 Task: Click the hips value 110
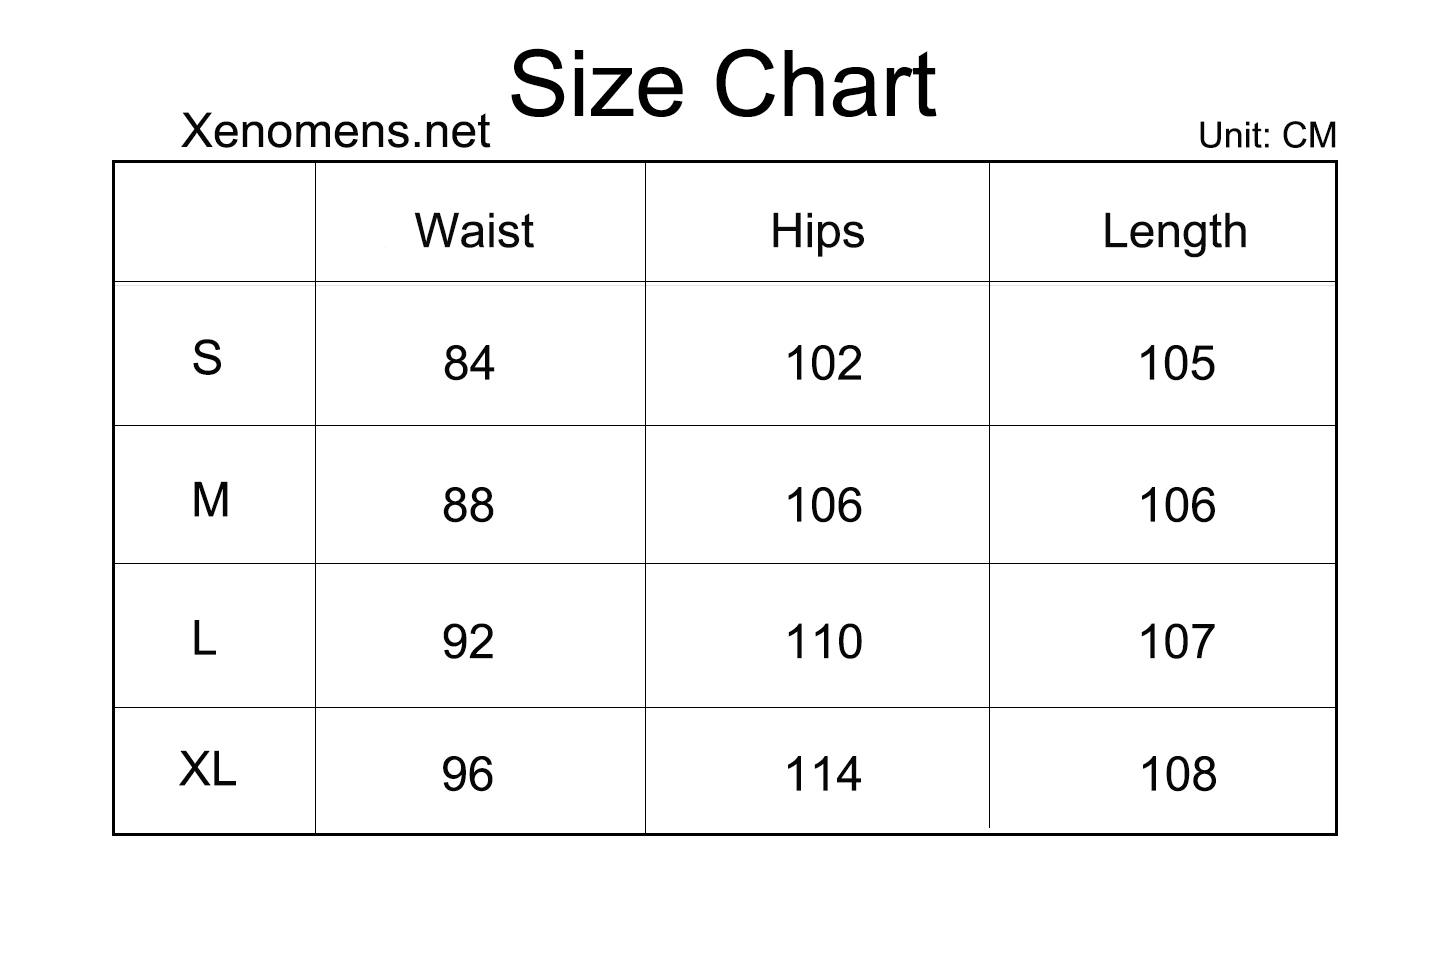pos(824,642)
